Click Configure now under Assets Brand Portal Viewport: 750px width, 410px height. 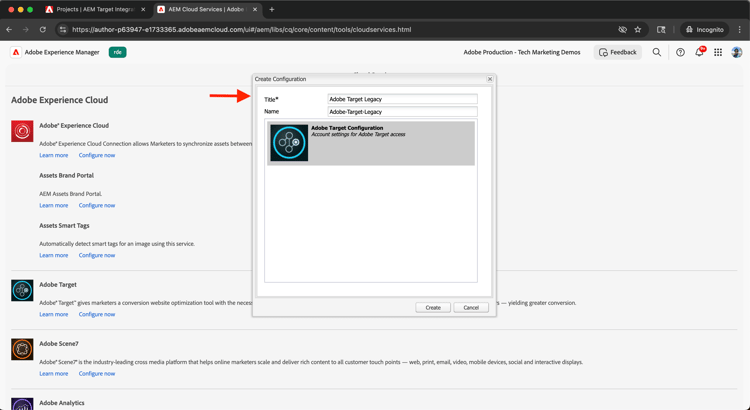pyautogui.click(x=97, y=205)
